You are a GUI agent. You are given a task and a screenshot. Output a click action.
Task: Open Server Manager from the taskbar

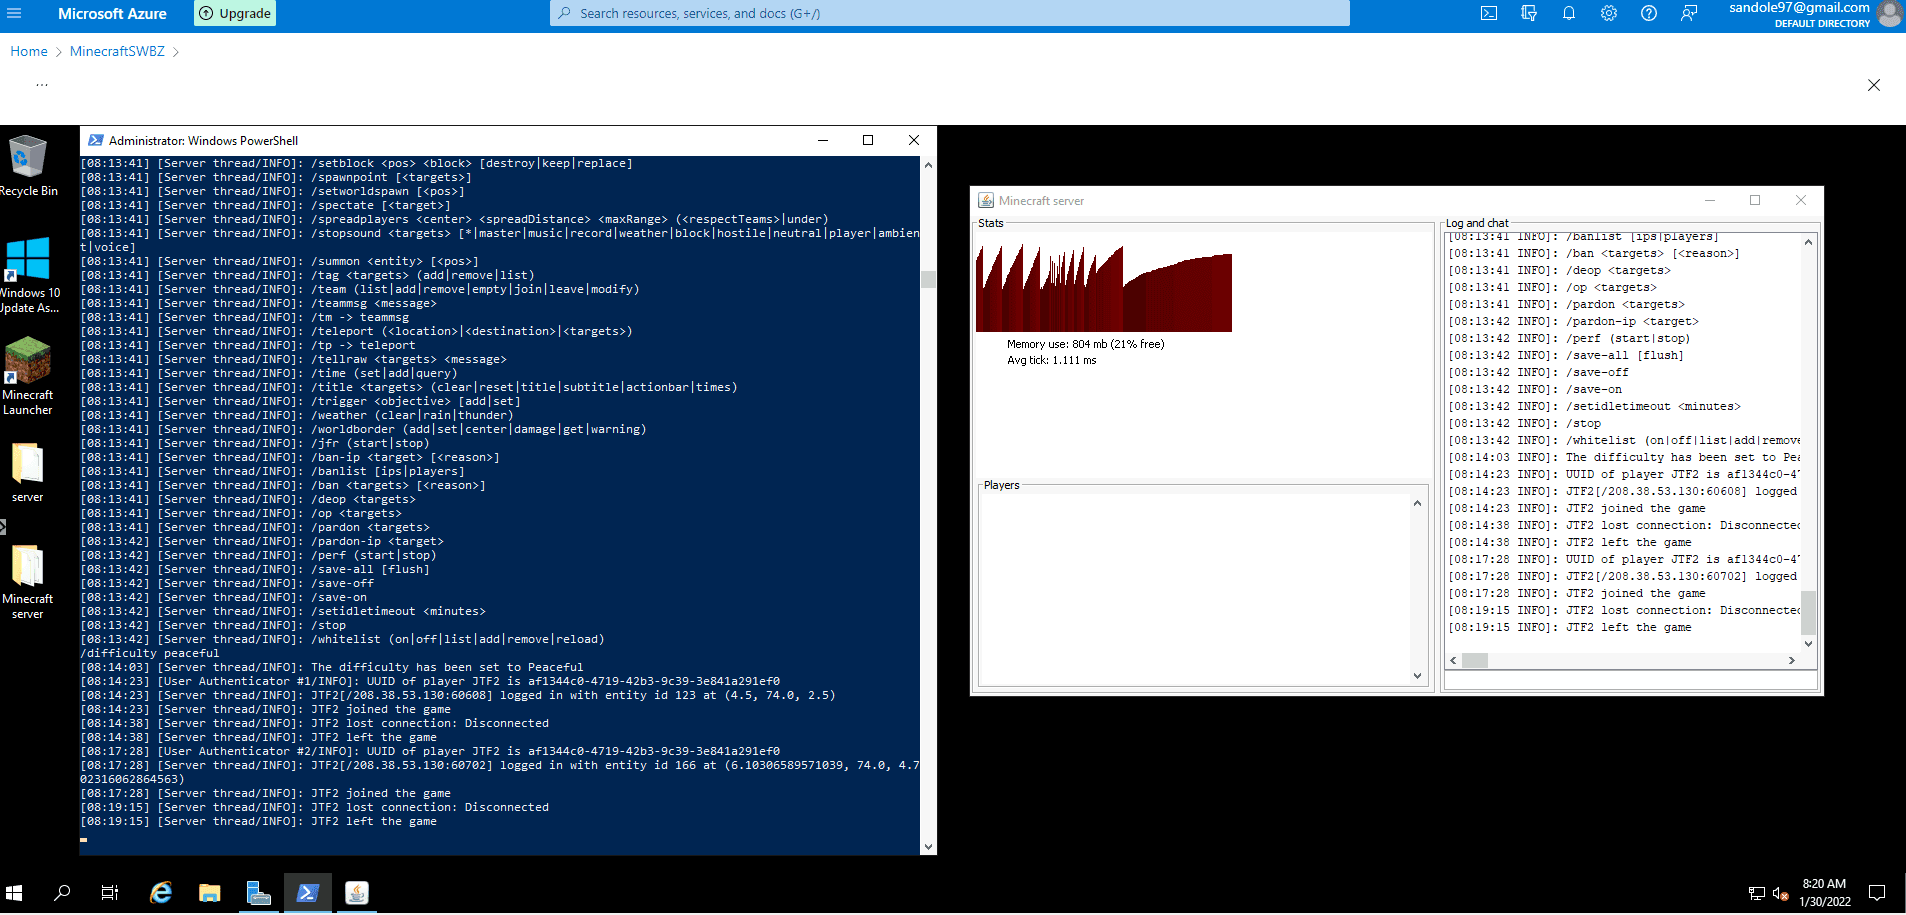258,892
